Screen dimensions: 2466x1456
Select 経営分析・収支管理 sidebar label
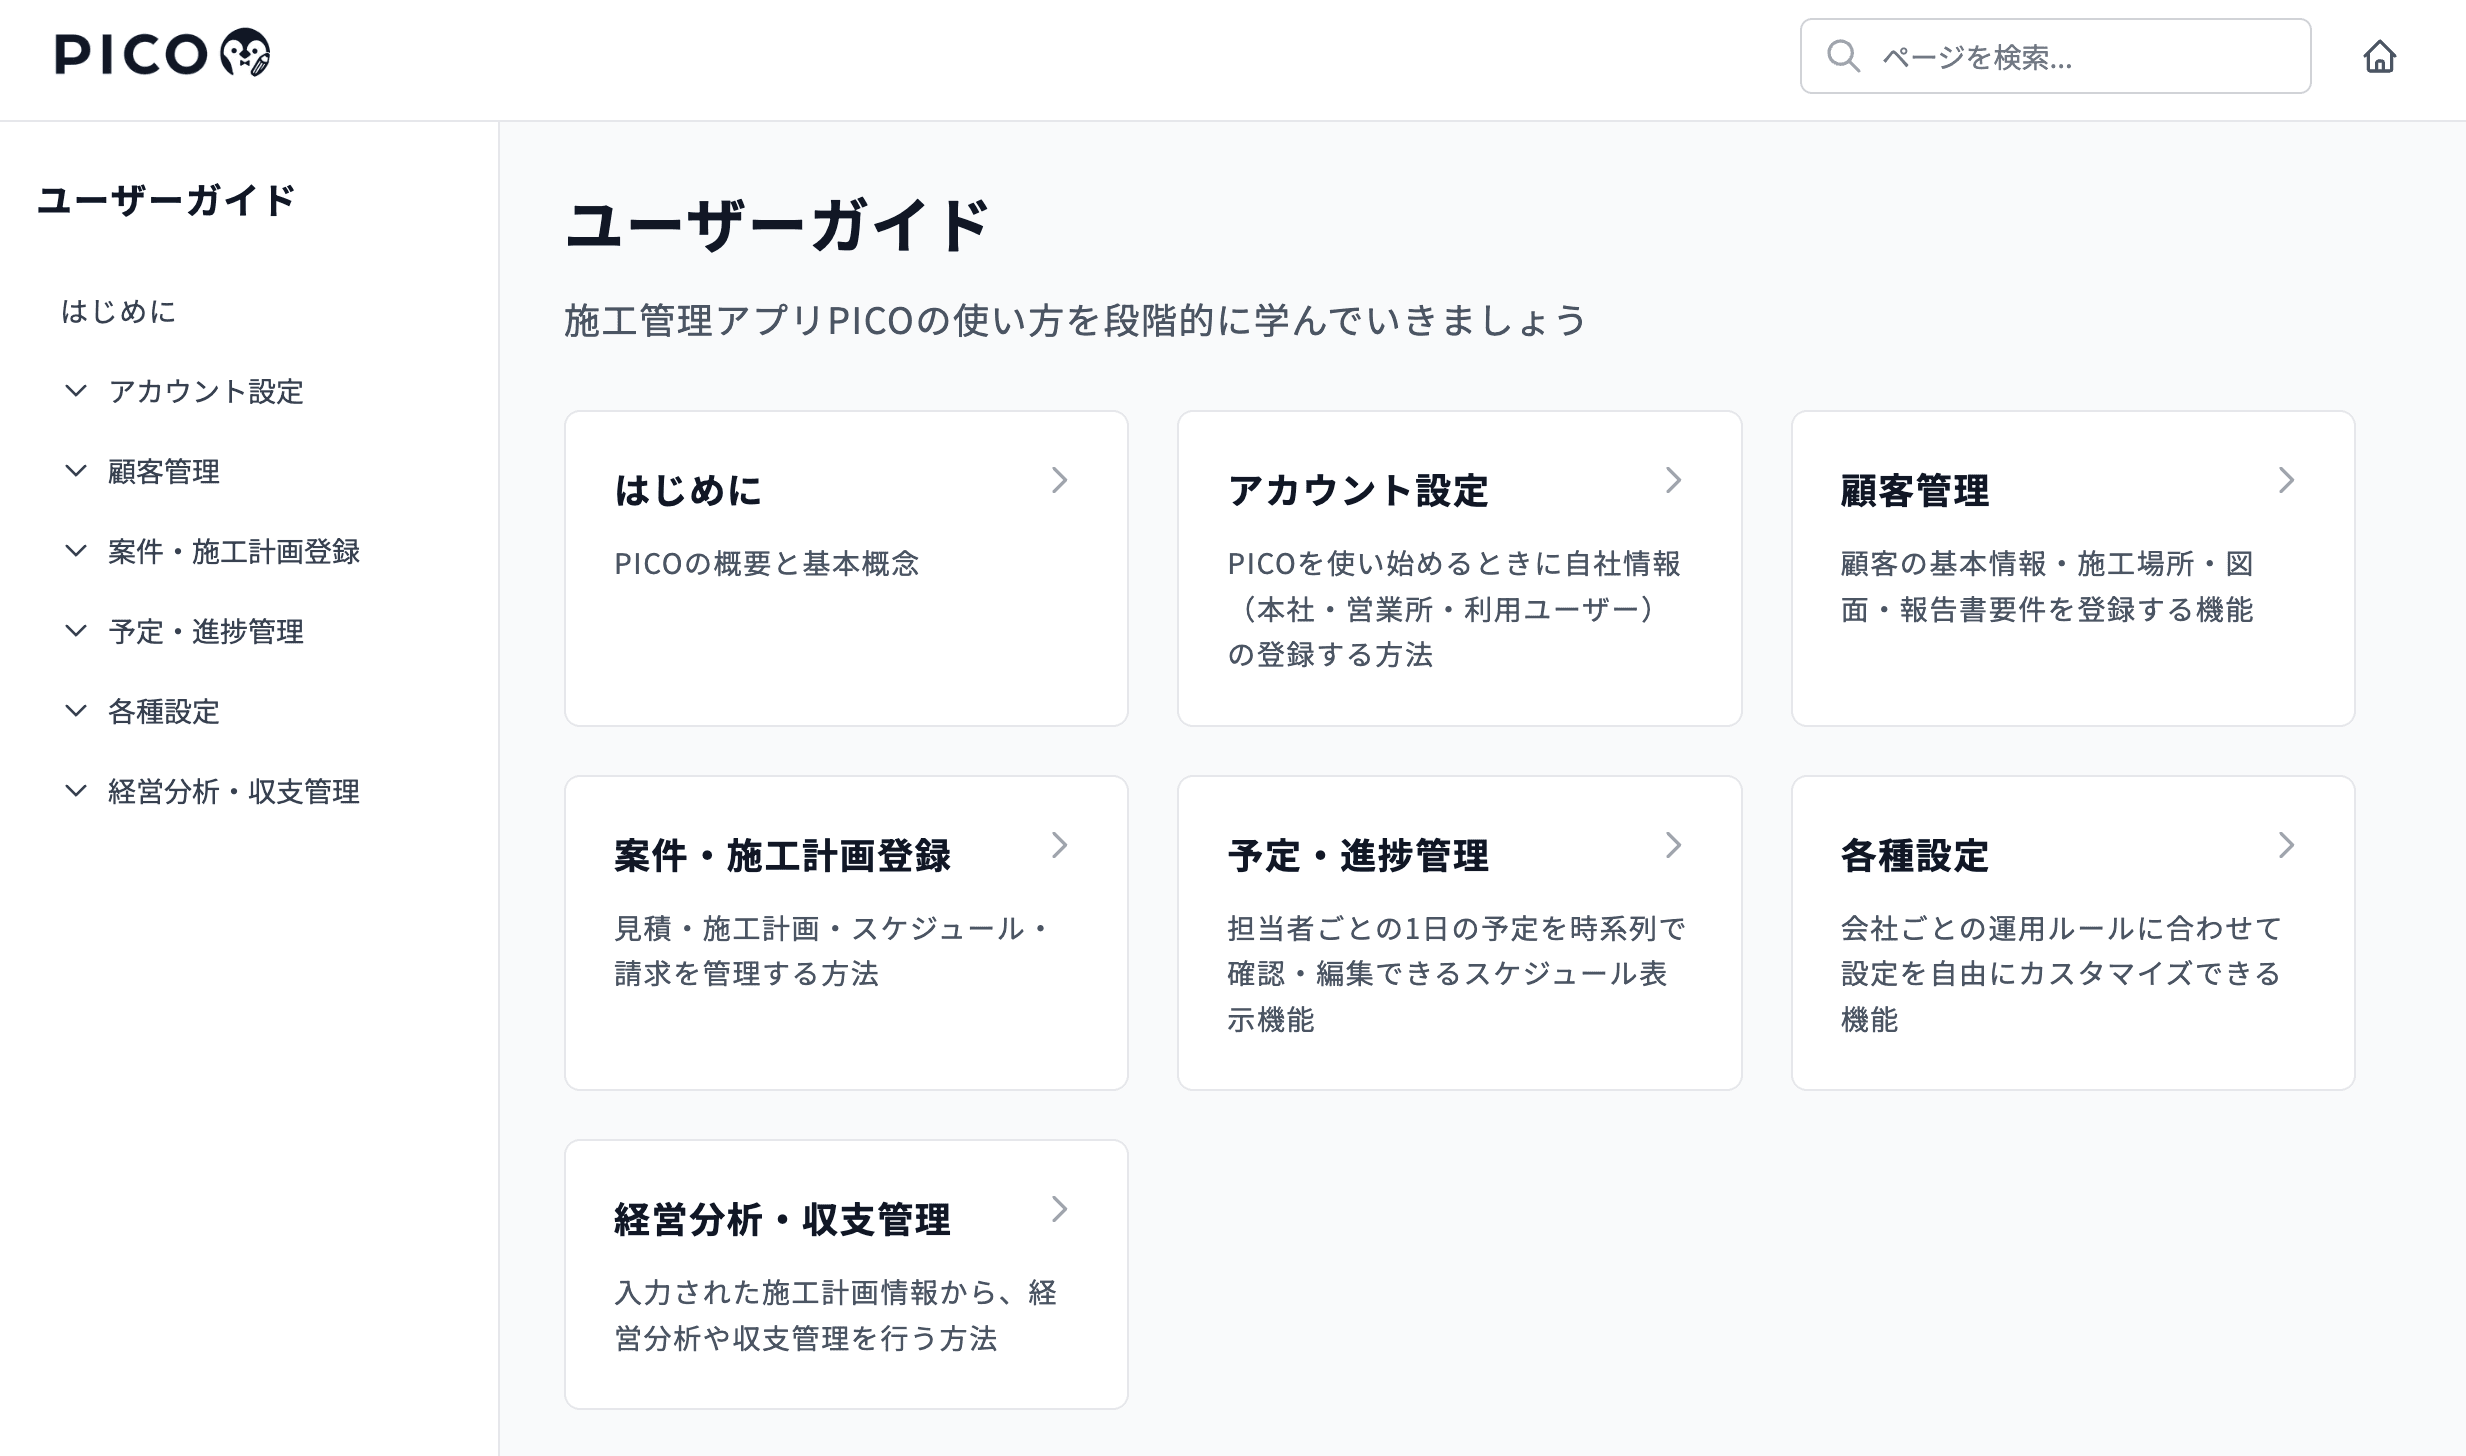234,791
